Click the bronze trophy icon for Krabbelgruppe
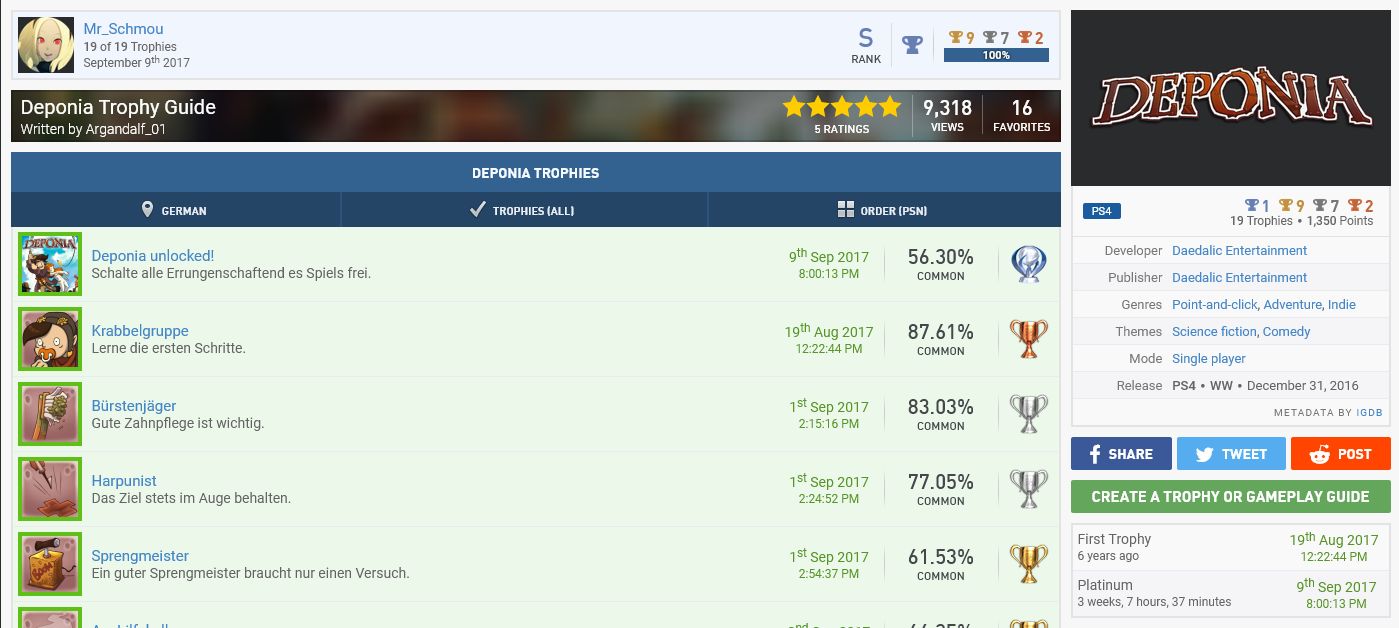 coord(1028,339)
